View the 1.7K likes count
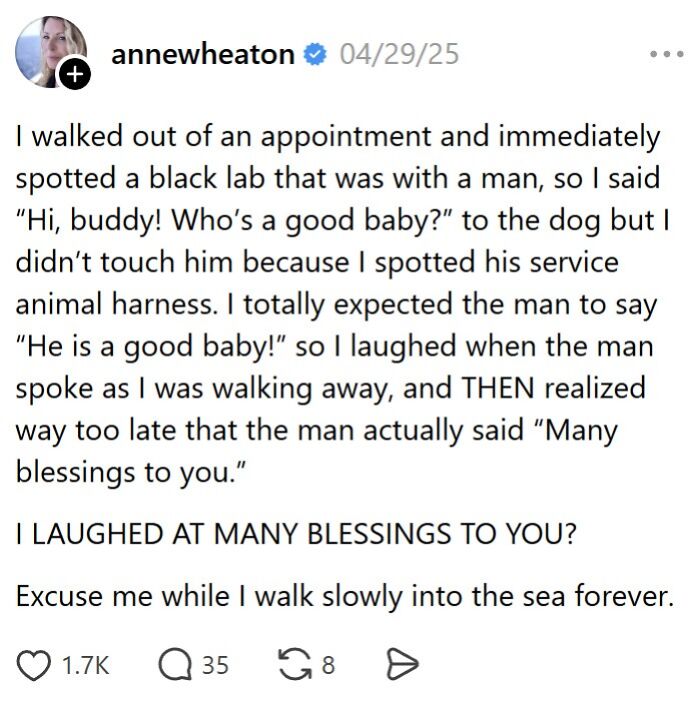The width and height of the screenshot is (700, 701). coord(85,665)
